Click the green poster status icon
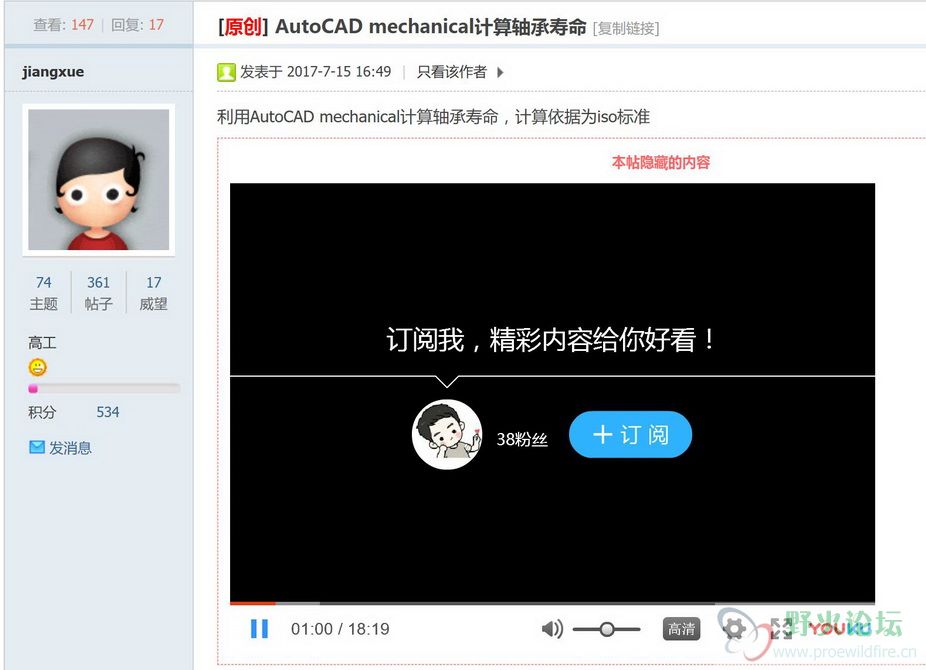 point(226,72)
